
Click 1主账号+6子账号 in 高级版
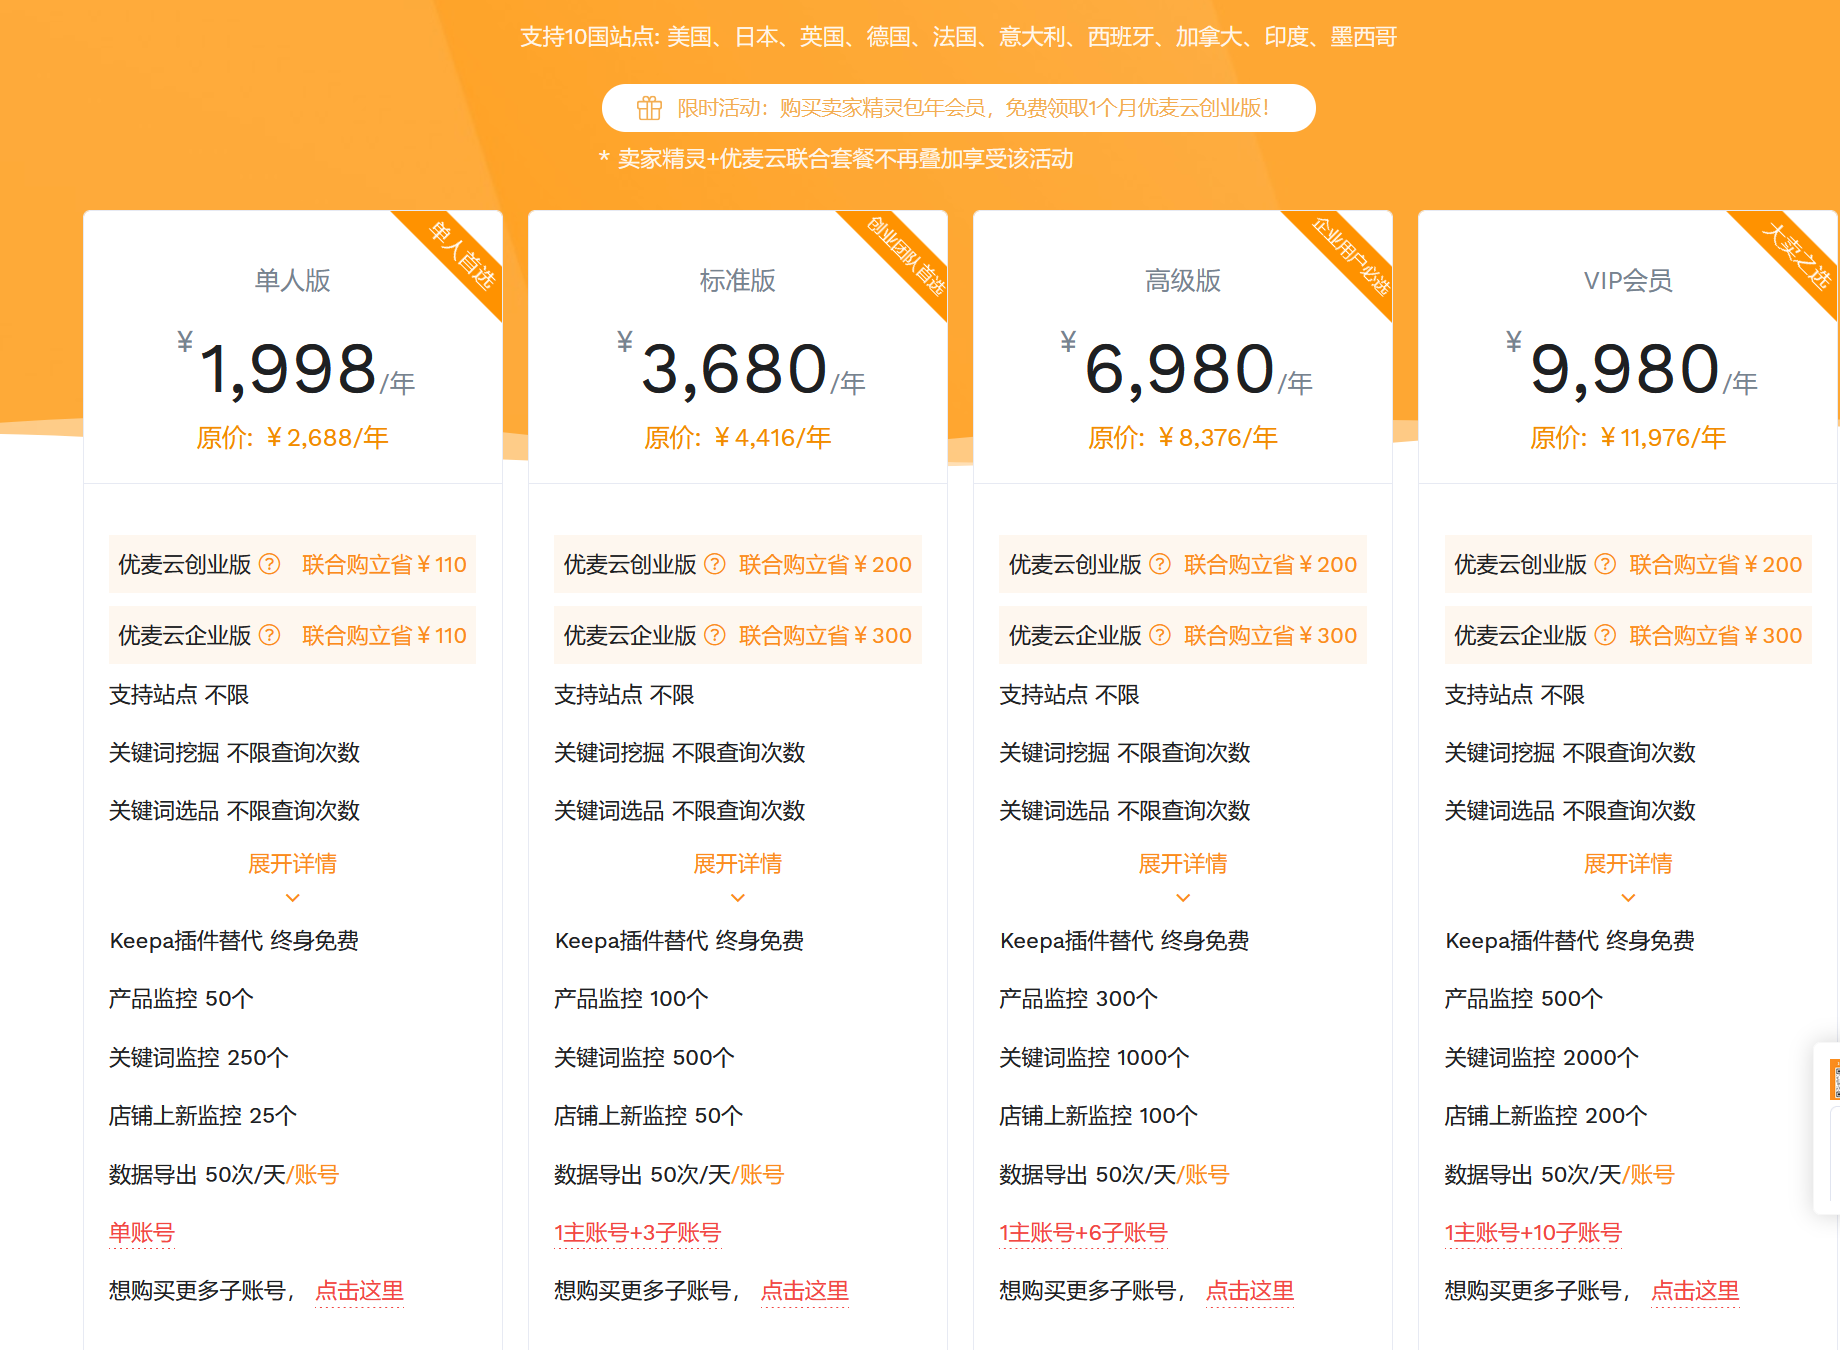pyautogui.click(x=1083, y=1233)
